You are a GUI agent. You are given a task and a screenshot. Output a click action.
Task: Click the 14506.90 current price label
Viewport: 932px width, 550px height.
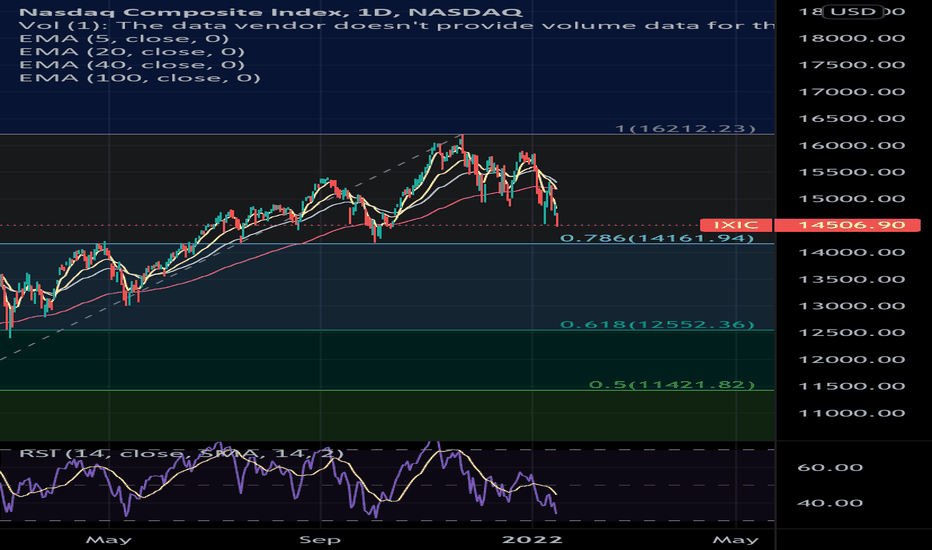(848, 225)
